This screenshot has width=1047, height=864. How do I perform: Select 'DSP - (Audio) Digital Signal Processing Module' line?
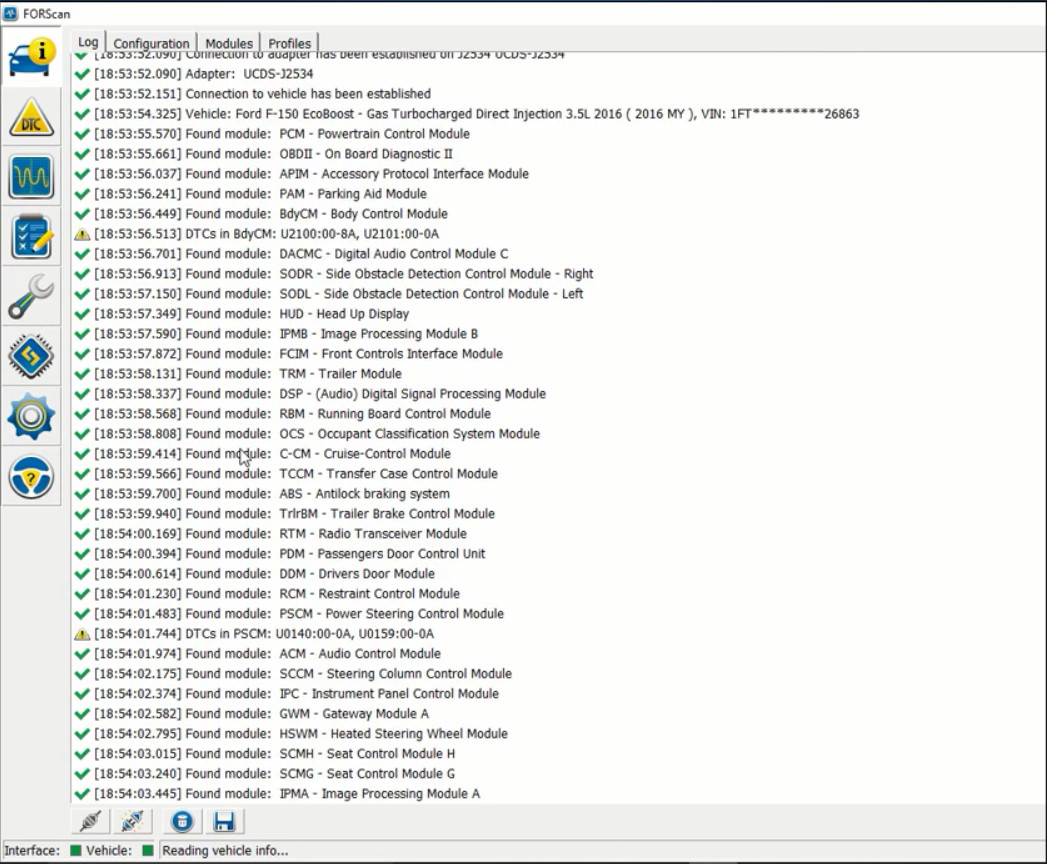[x=320, y=394]
